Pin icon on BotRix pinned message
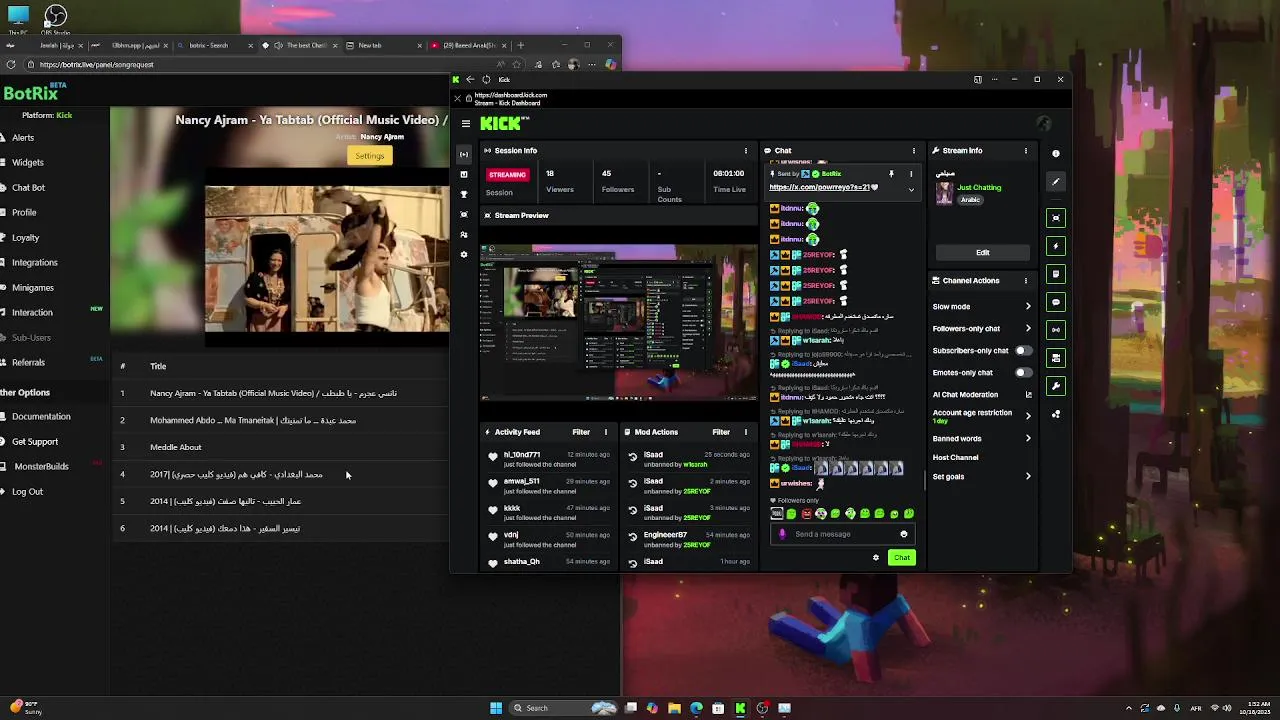This screenshot has height=720, width=1280. pyautogui.click(x=891, y=174)
